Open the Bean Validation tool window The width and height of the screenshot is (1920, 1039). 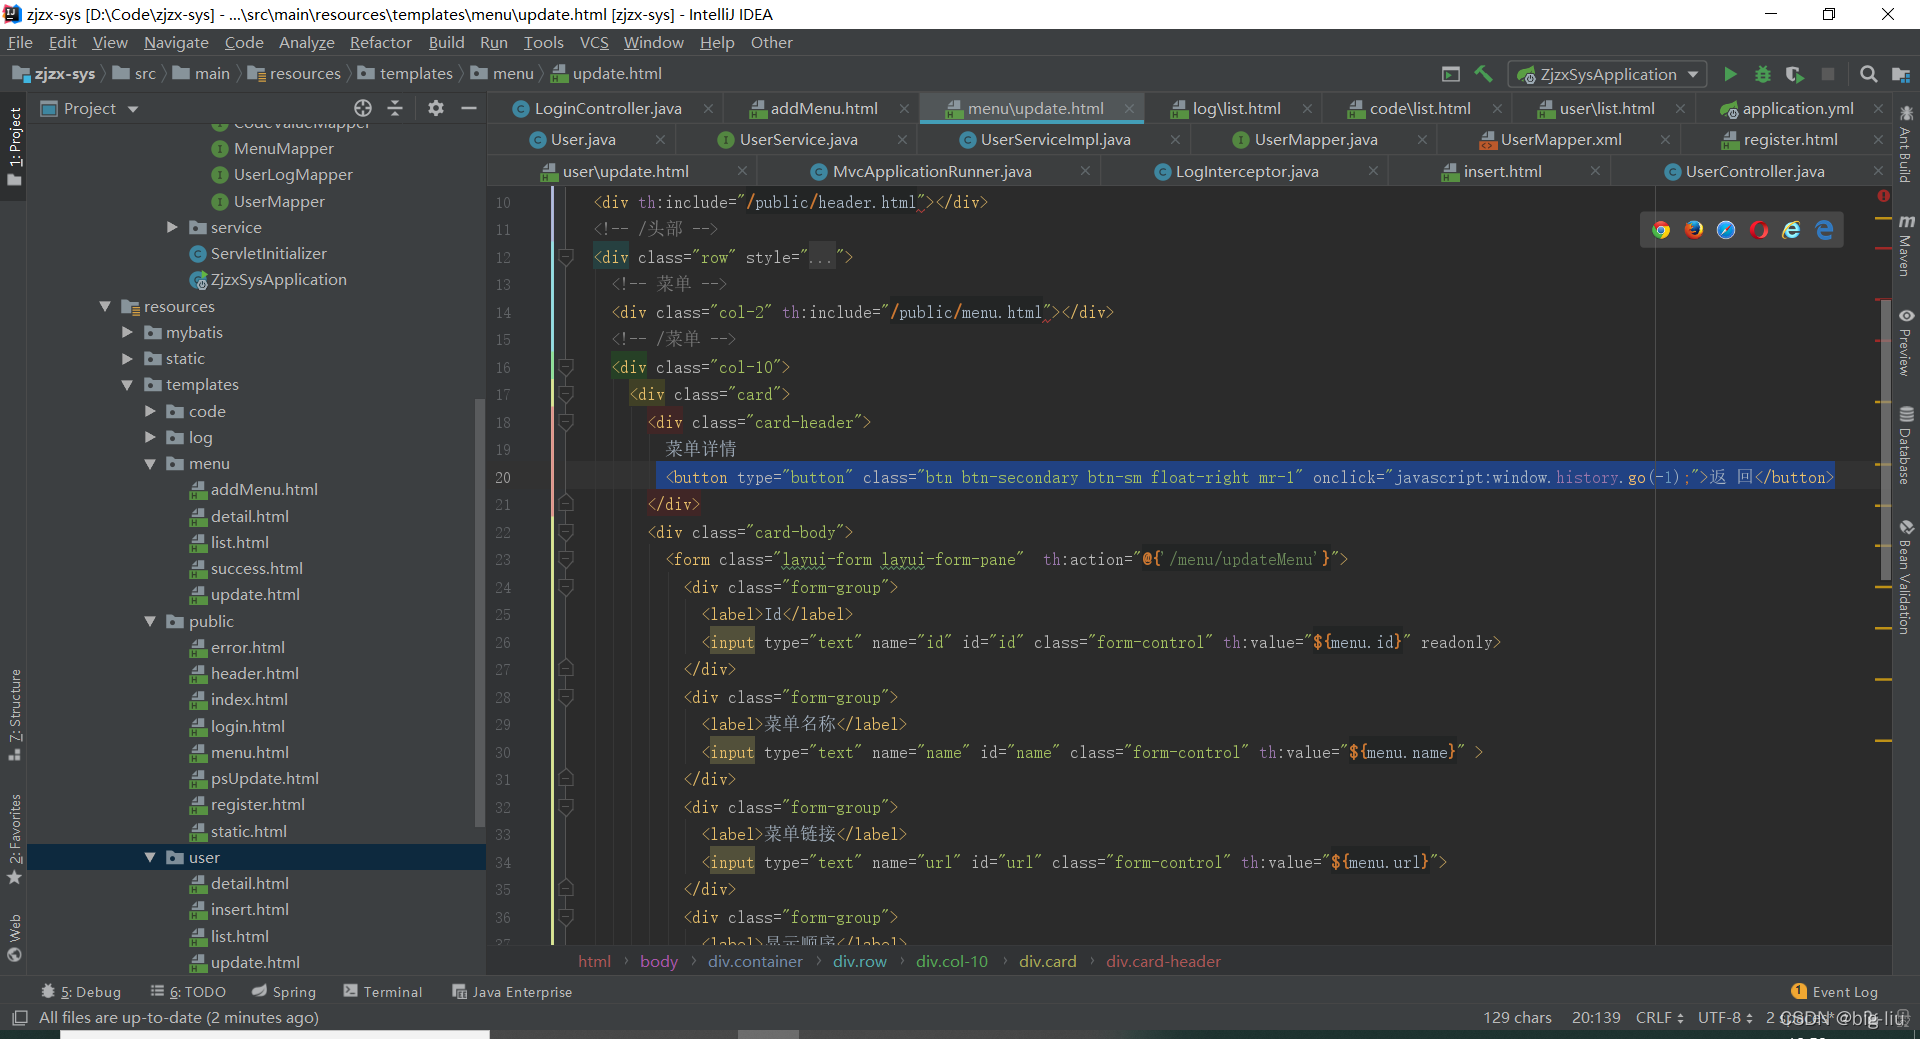pos(1906,578)
